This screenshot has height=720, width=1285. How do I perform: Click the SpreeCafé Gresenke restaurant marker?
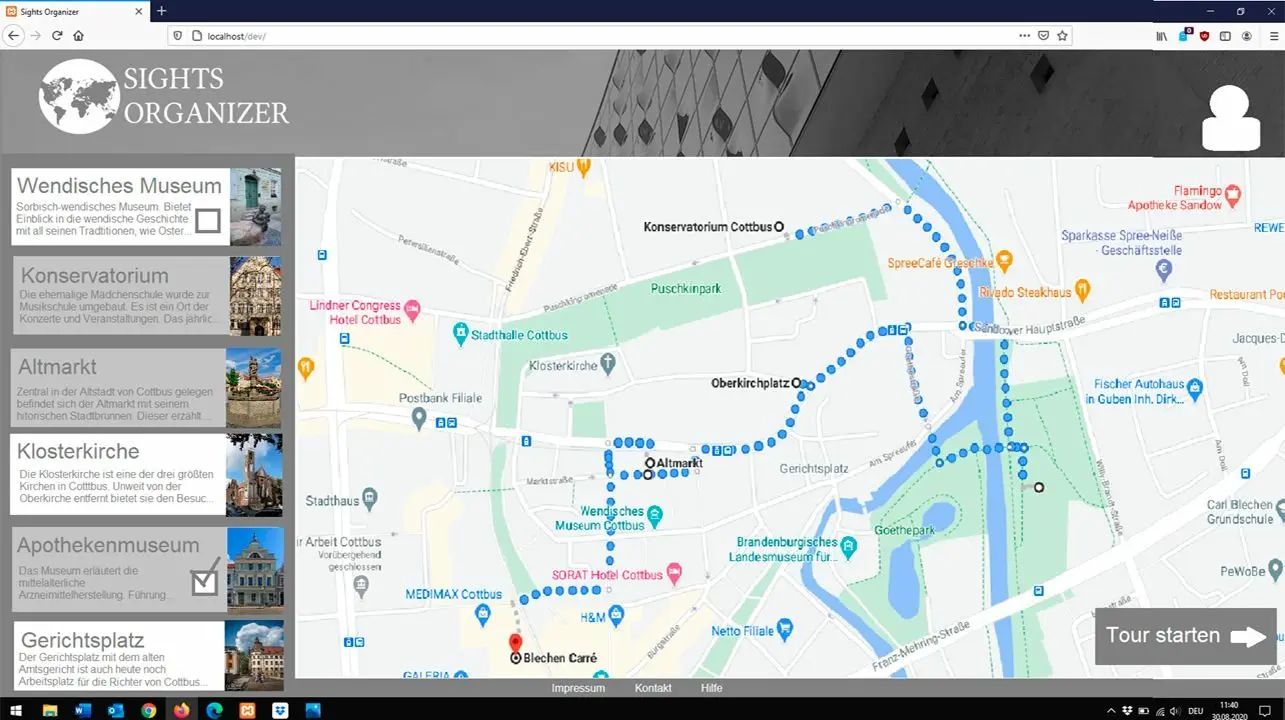point(1005,261)
